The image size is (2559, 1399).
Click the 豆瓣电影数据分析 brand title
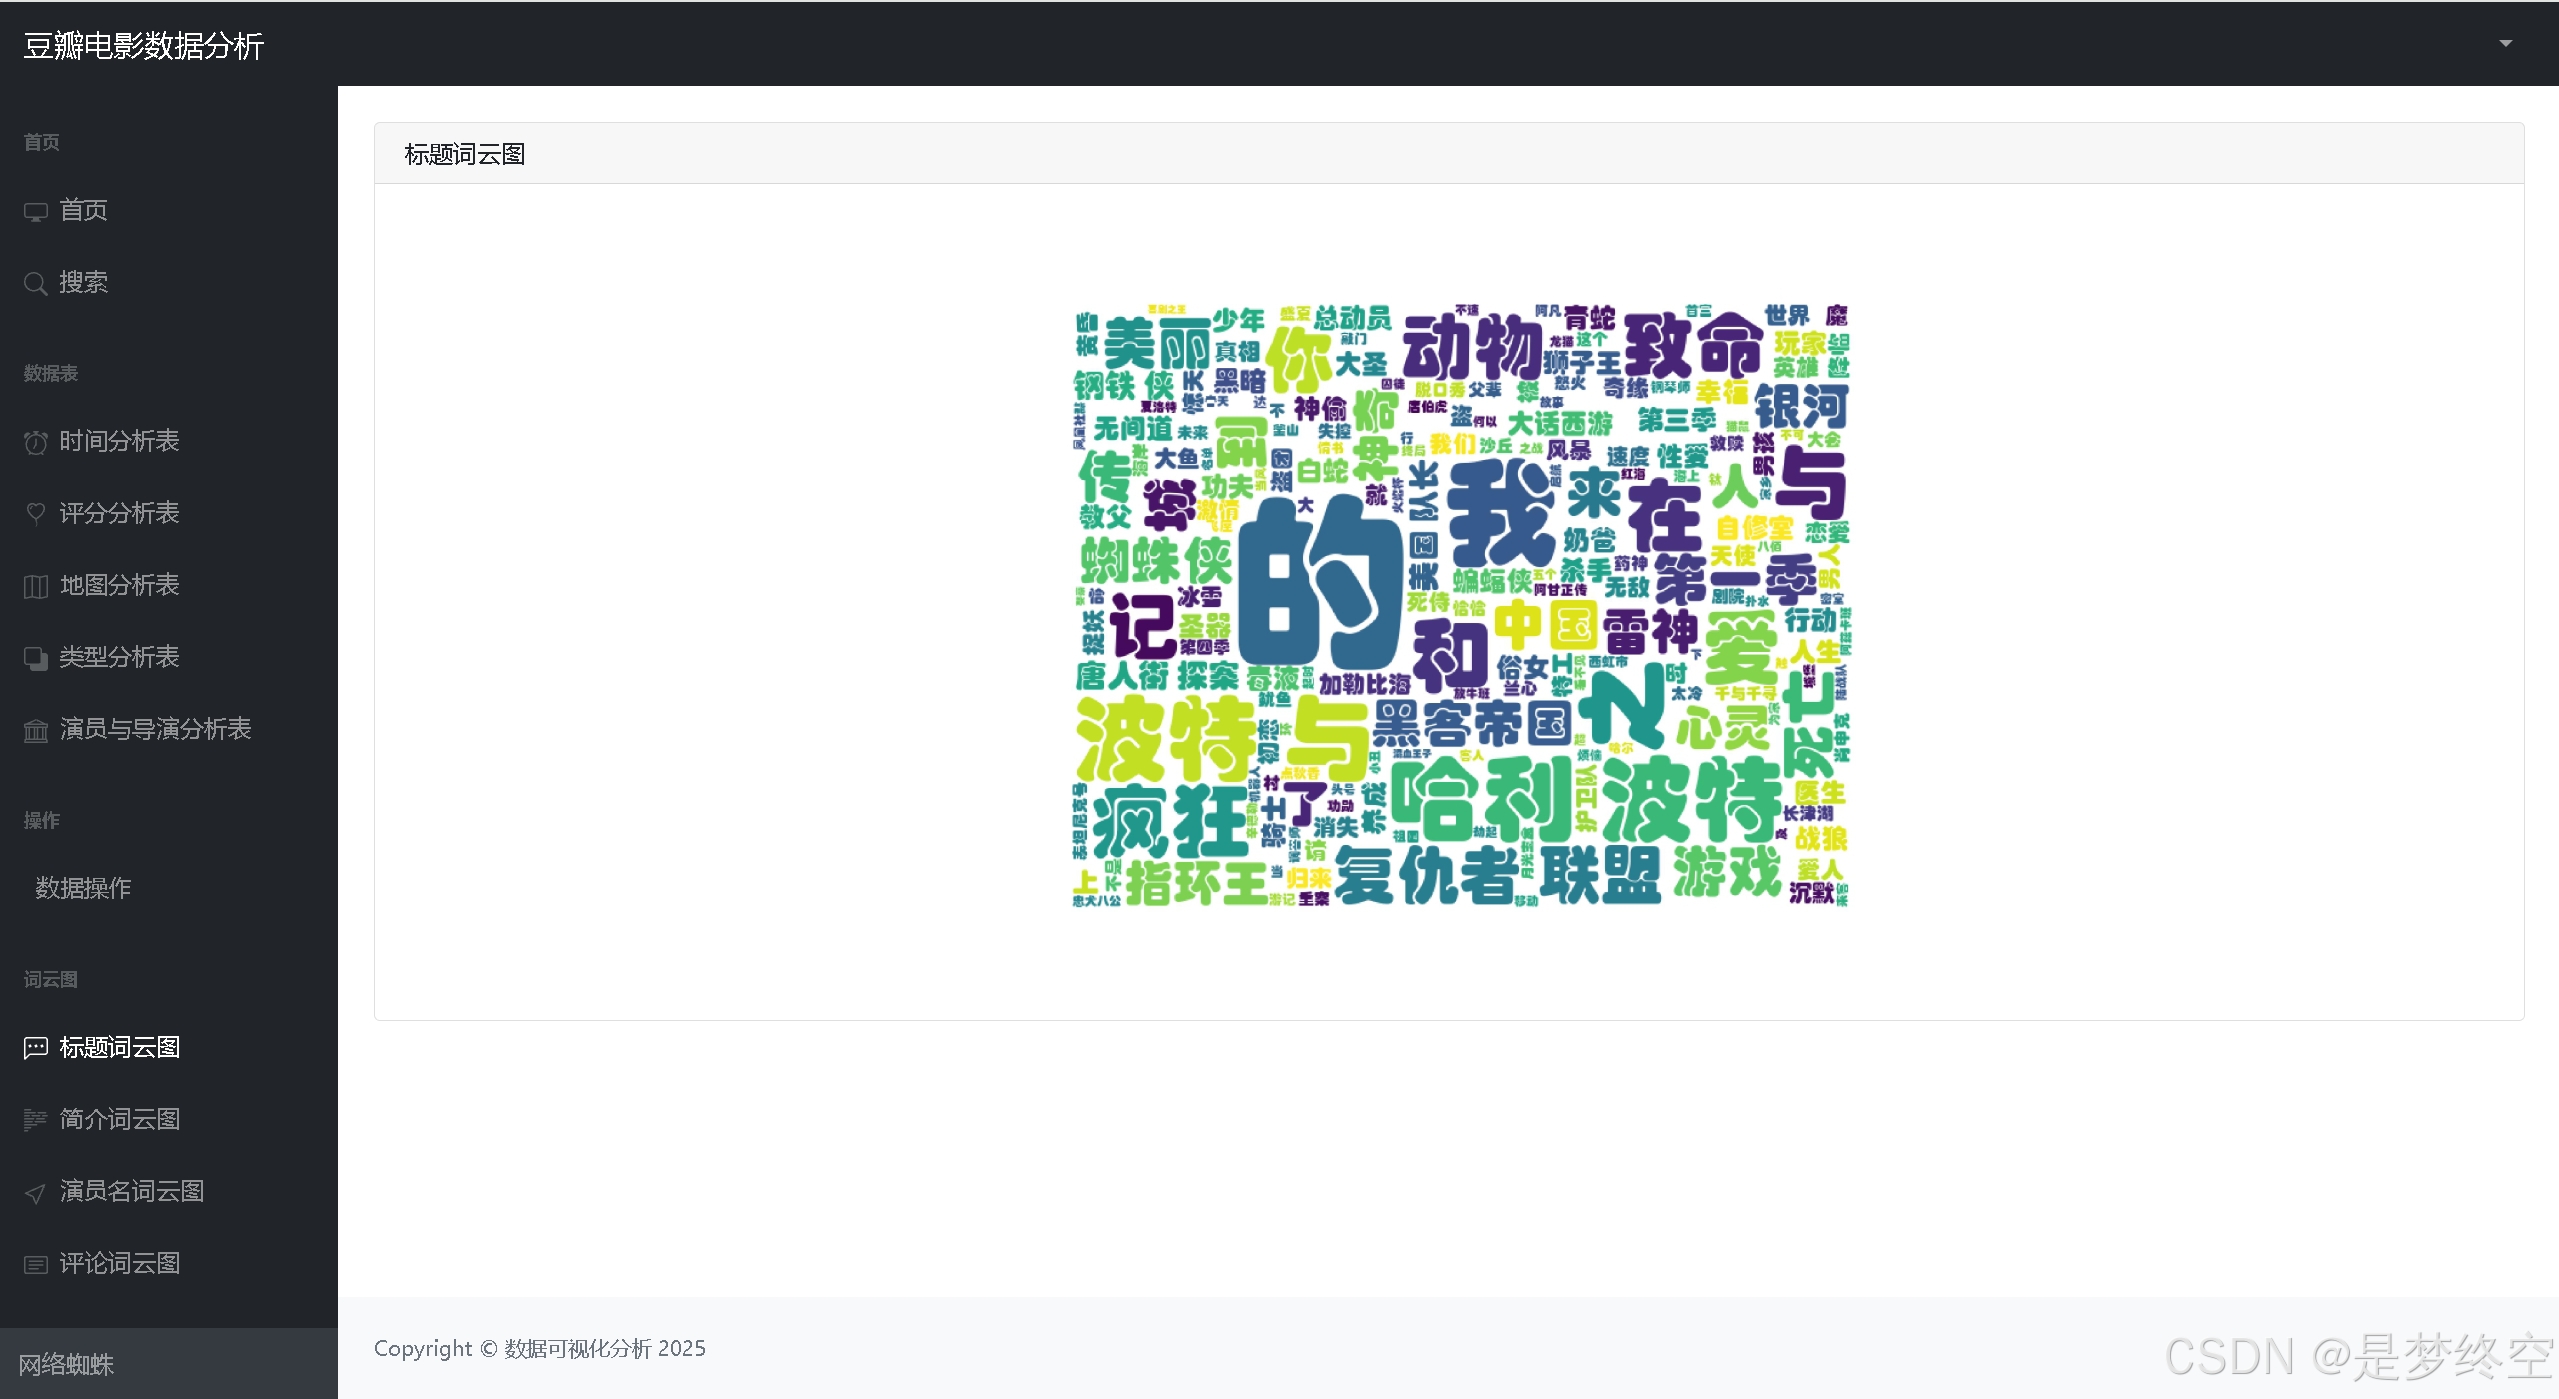(x=144, y=46)
